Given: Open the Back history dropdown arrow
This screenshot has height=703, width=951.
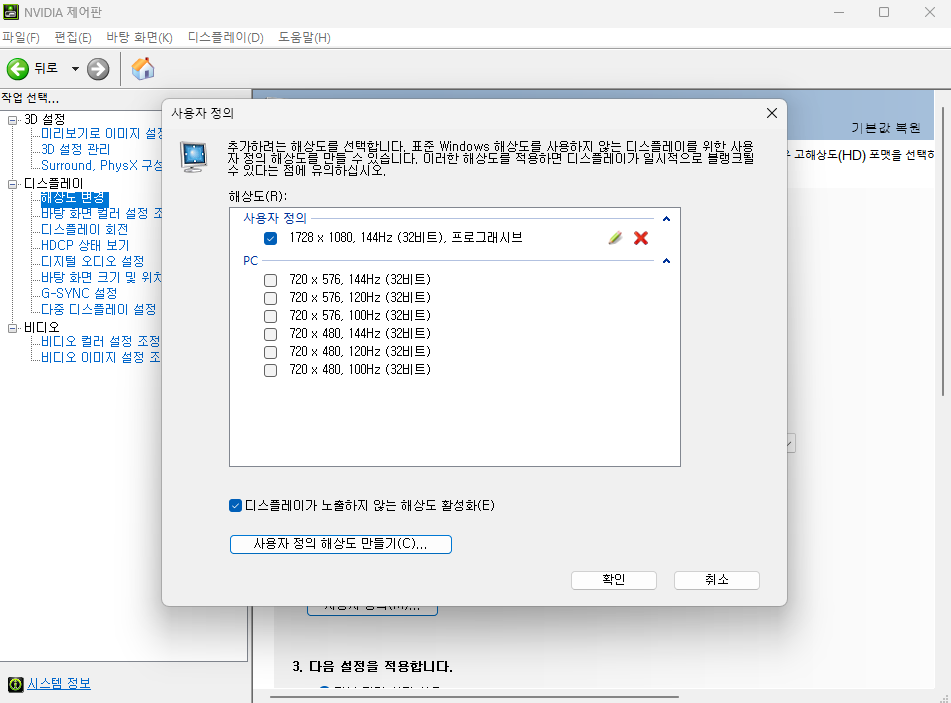Looking at the screenshot, I should click(x=75, y=69).
